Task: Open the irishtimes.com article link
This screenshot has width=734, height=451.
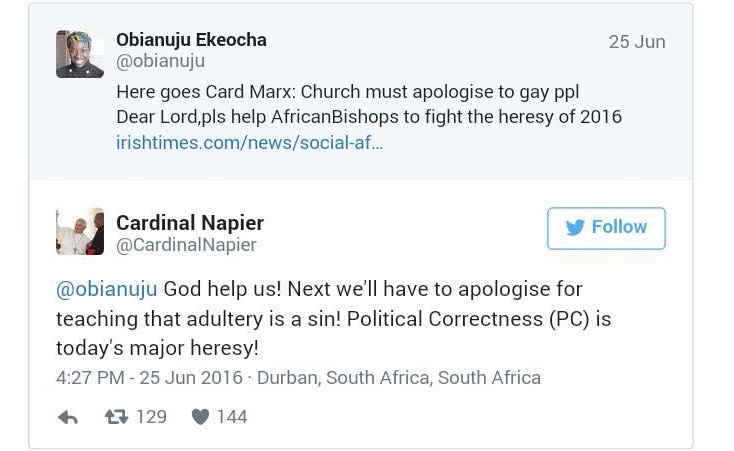Action: click(249, 143)
